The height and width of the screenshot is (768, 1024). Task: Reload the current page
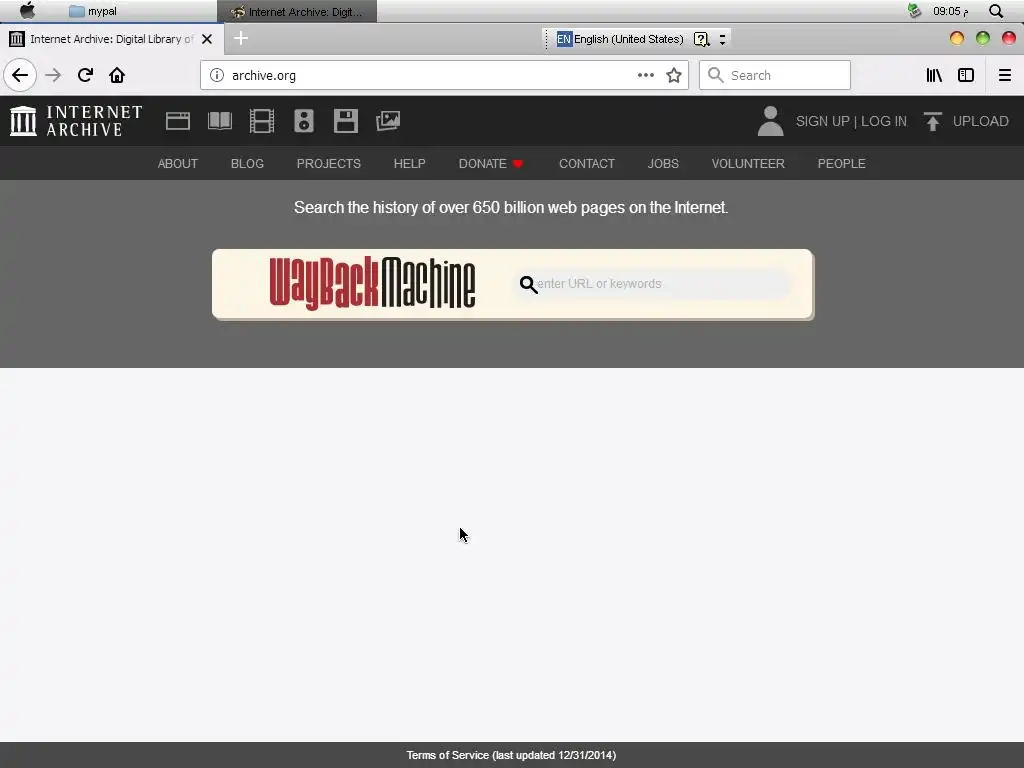(x=85, y=75)
